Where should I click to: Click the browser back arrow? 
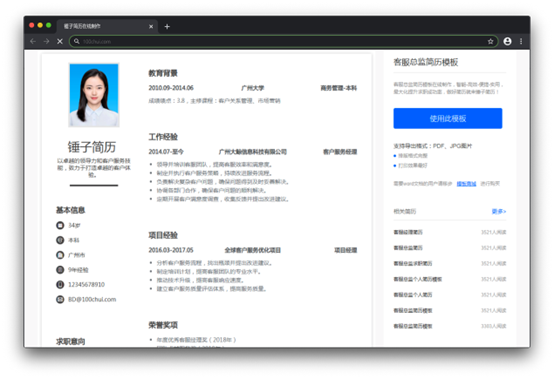(33, 41)
